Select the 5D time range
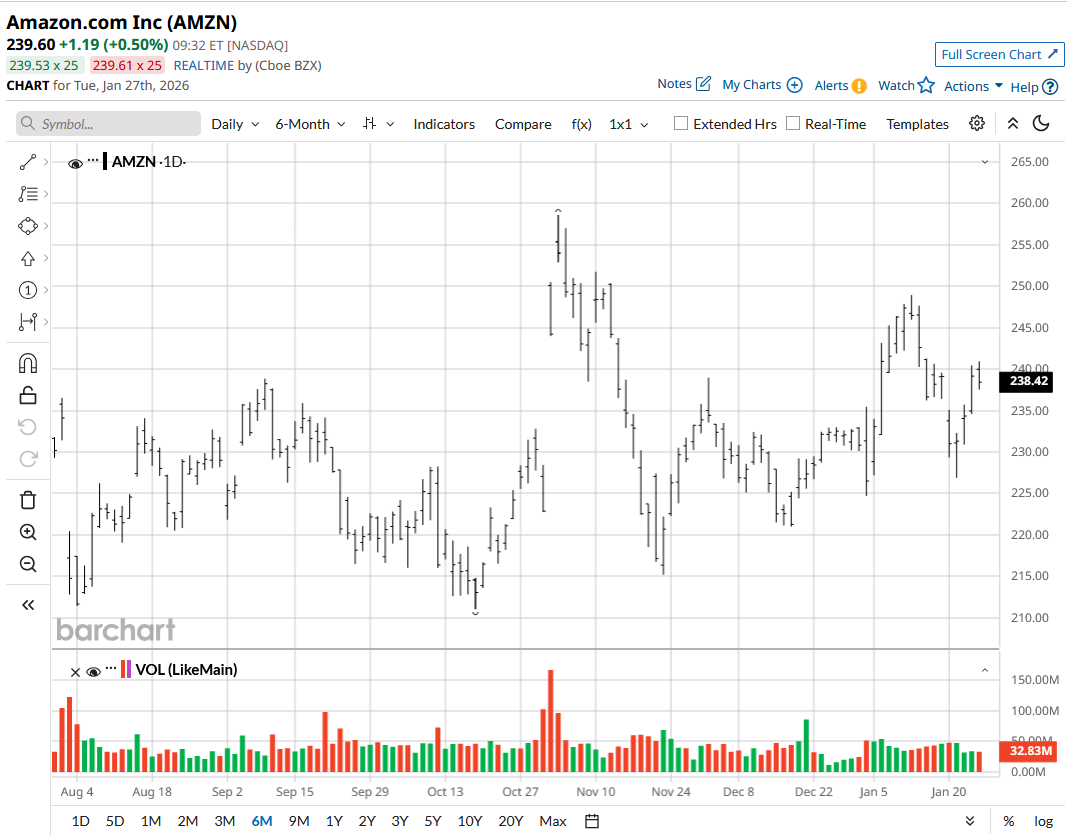This screenshot has width=1067, height=837. [x=115, y=821]
